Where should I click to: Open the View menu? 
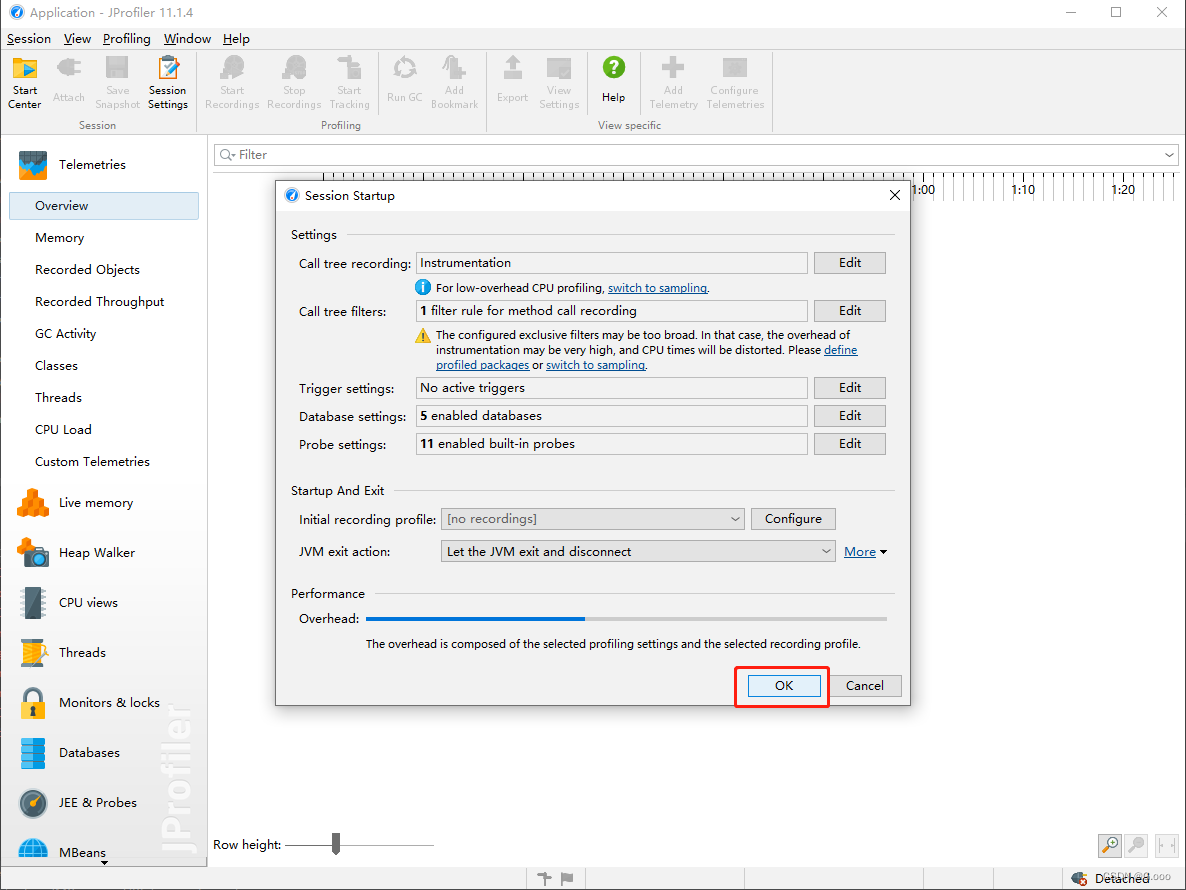coord(77,39)
